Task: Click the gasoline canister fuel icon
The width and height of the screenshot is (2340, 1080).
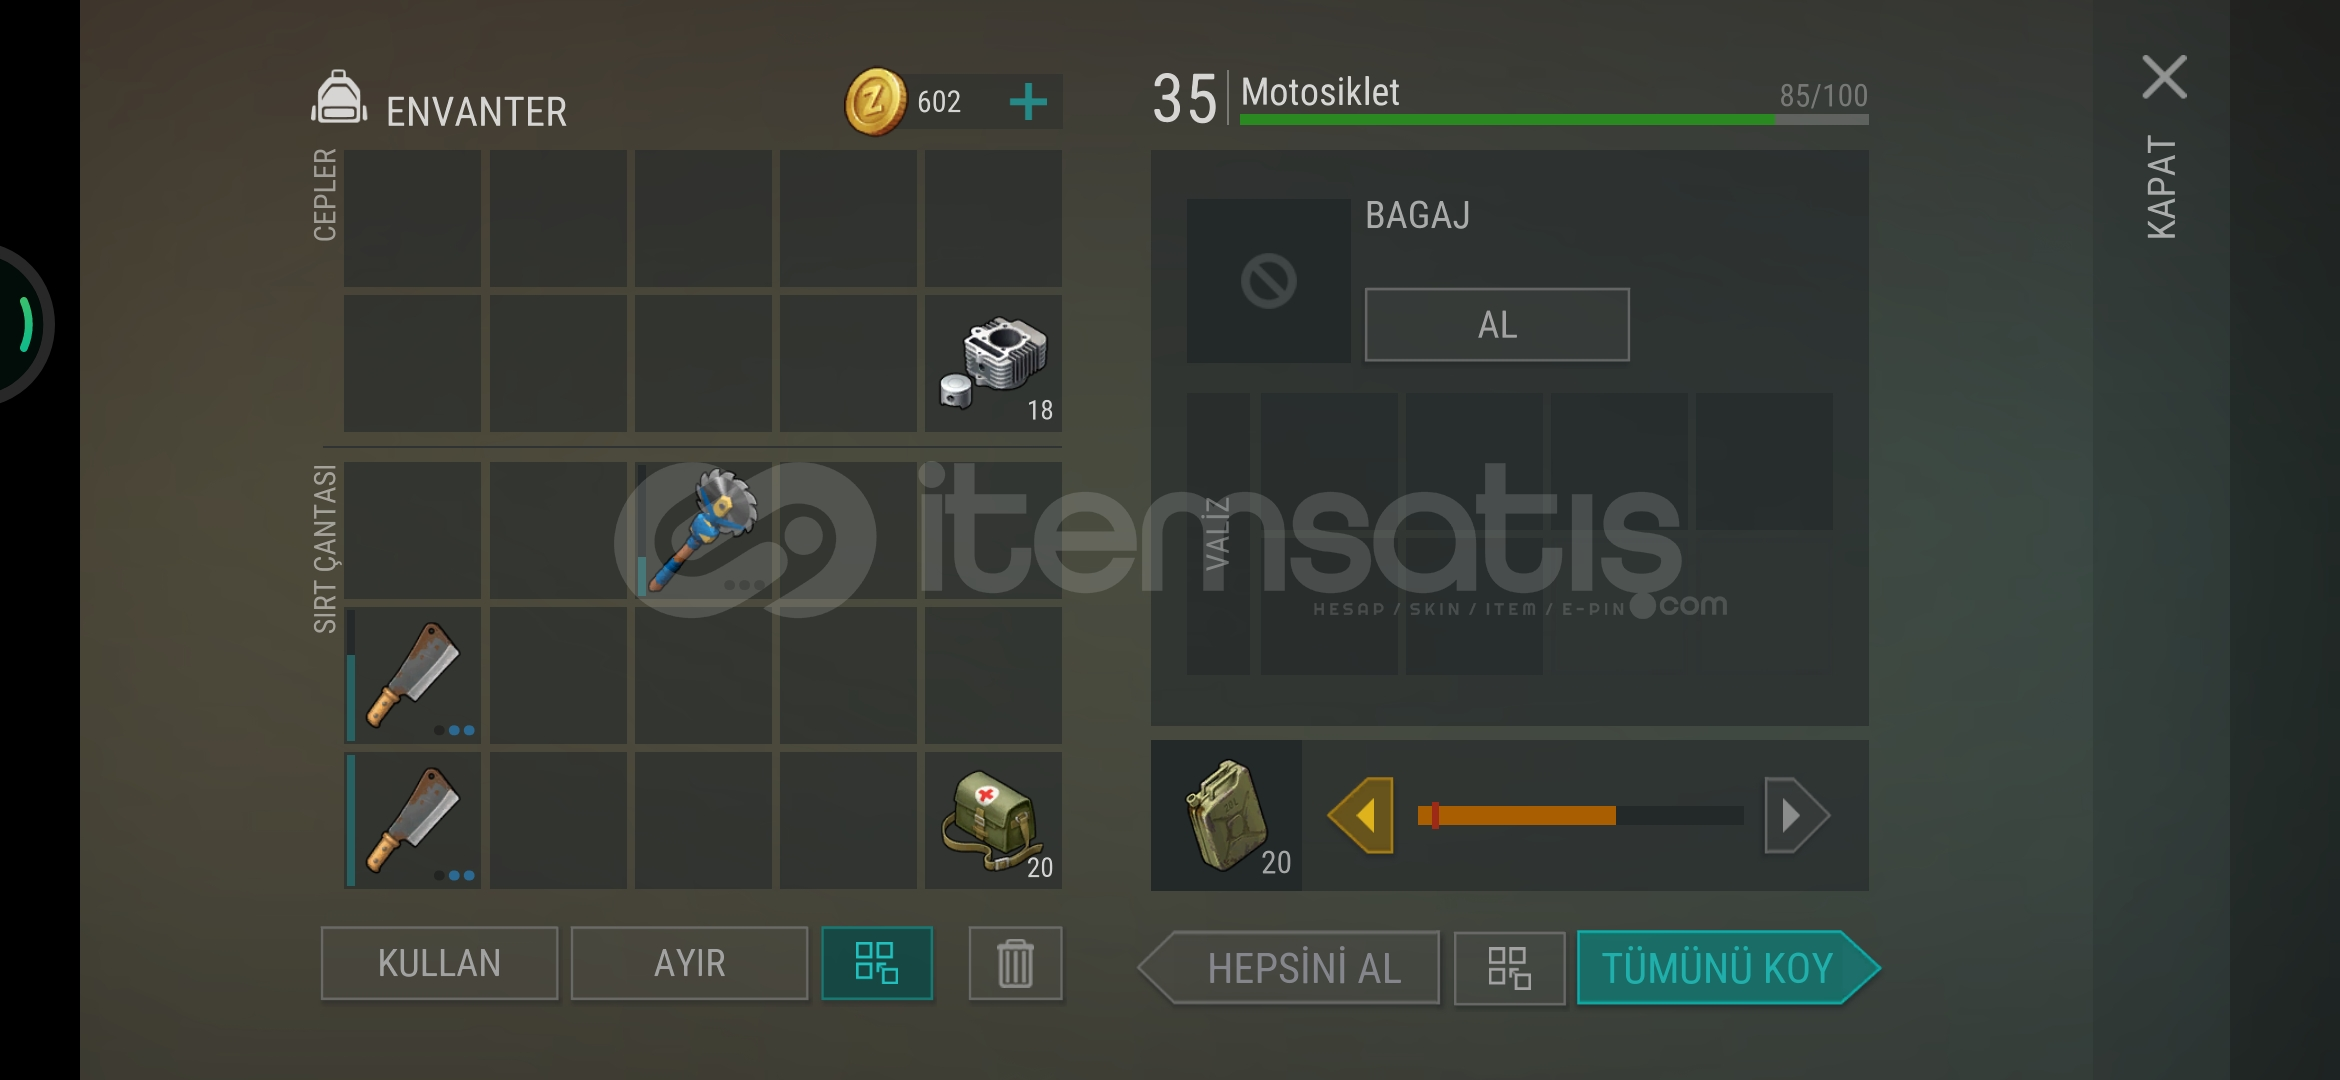Action: pyautogui.click(x=1227, y=815)
